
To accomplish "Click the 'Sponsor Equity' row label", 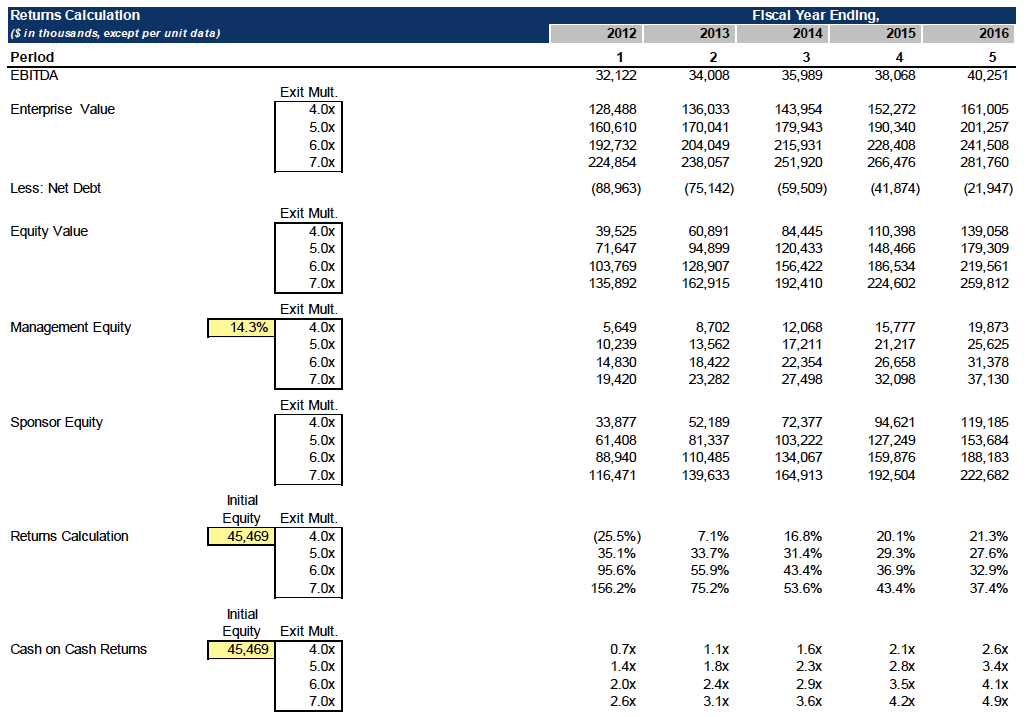I will click(x=57, y=422).
